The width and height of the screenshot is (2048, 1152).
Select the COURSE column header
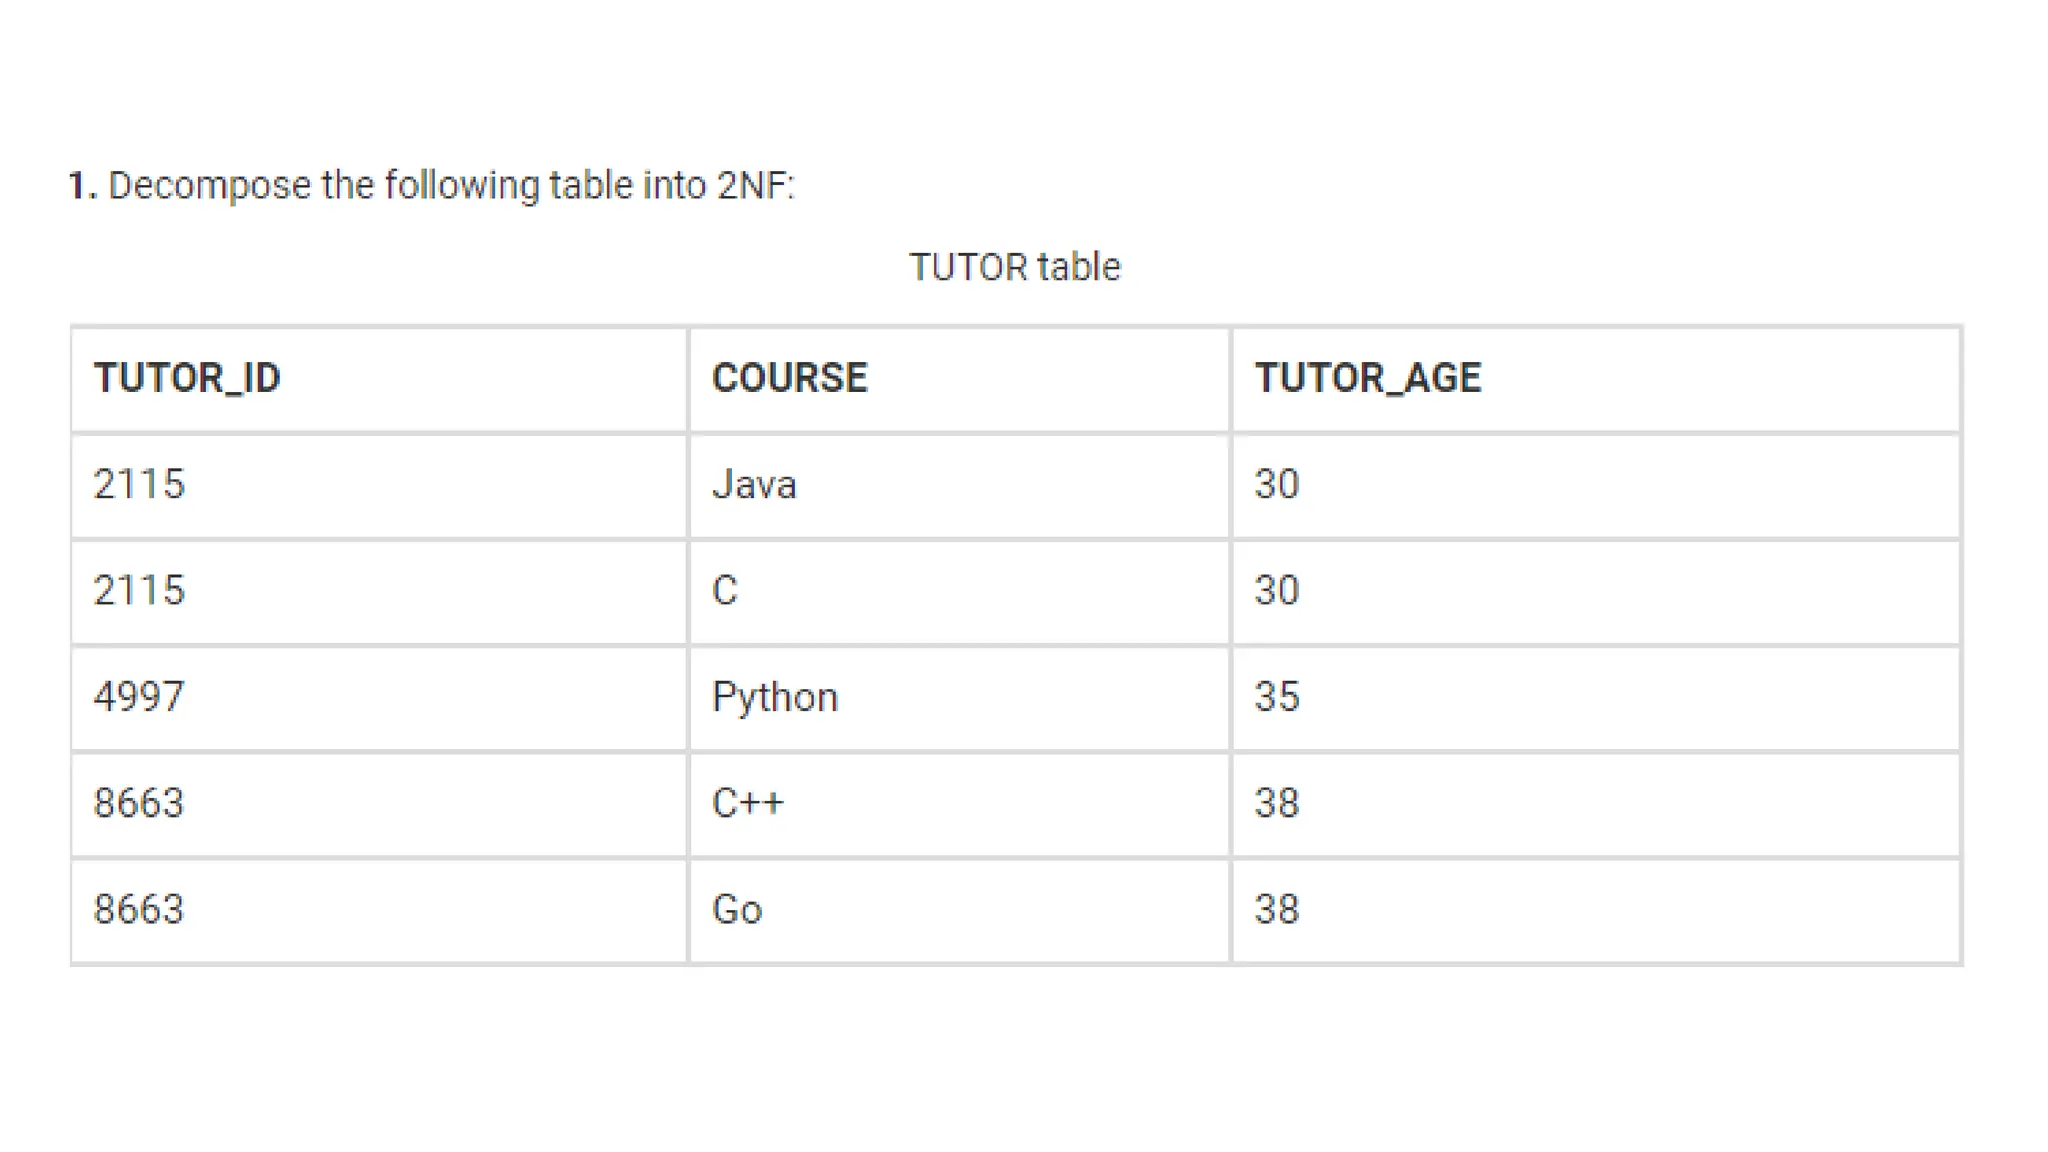click(789, 378)
